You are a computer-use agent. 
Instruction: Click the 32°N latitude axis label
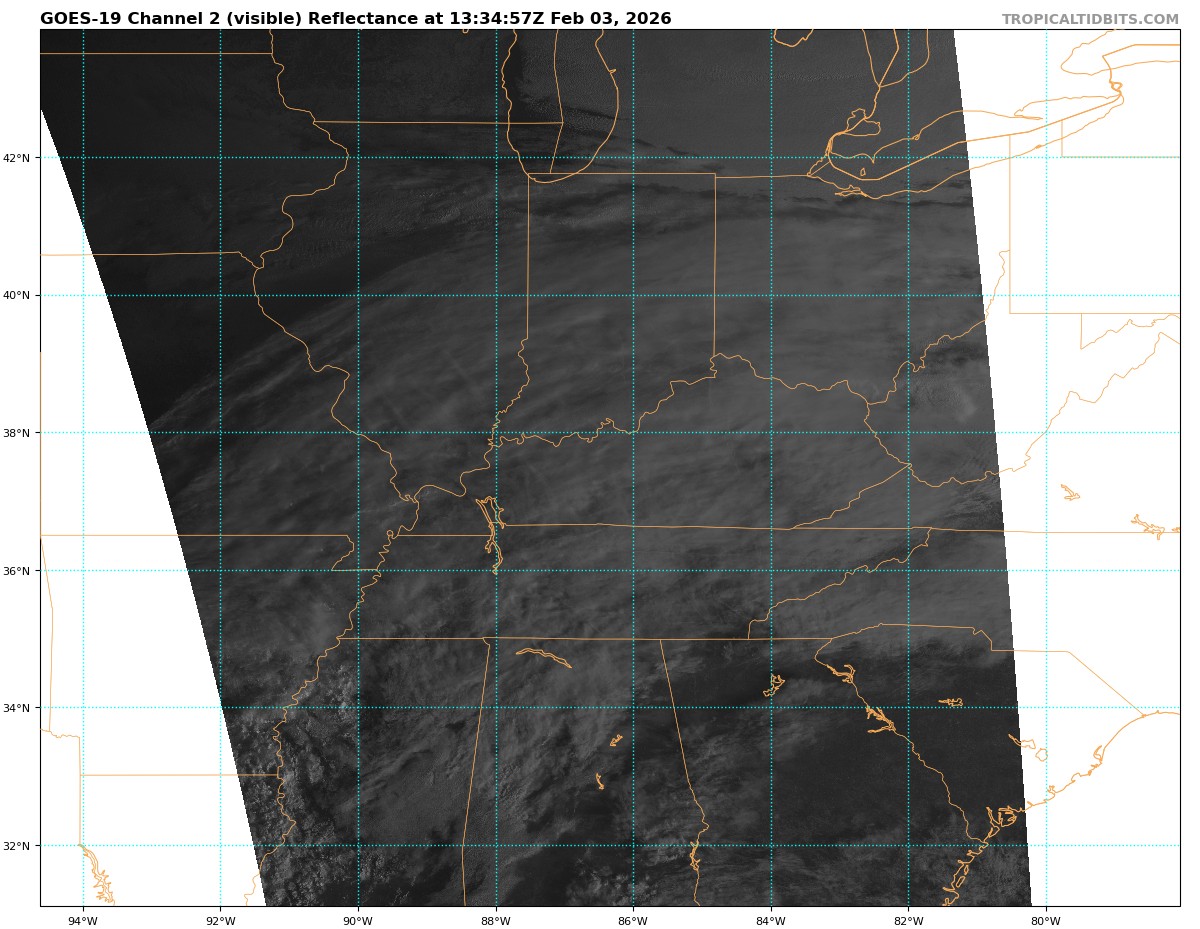(x=20, y=846)
